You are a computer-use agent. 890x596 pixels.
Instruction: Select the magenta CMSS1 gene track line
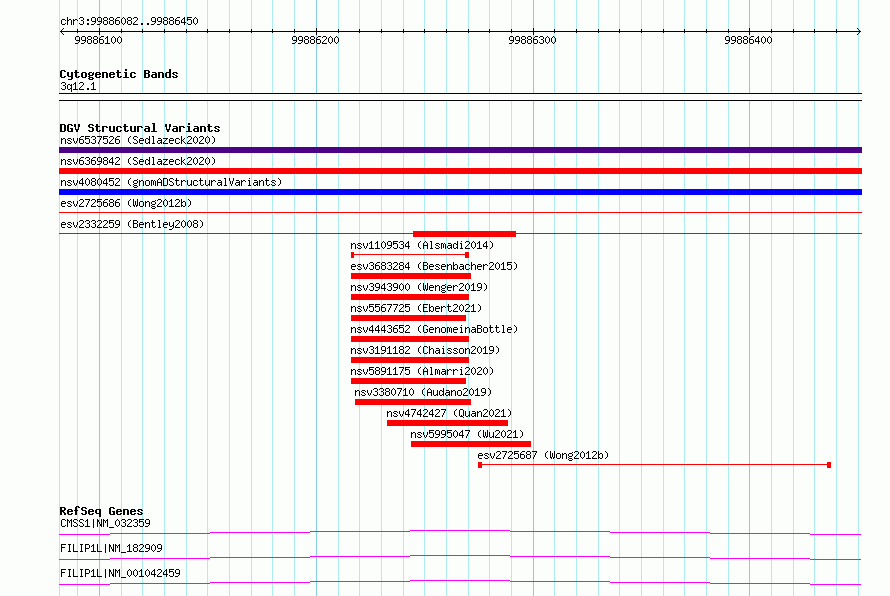pyautogui.click(x=460, y=532)
